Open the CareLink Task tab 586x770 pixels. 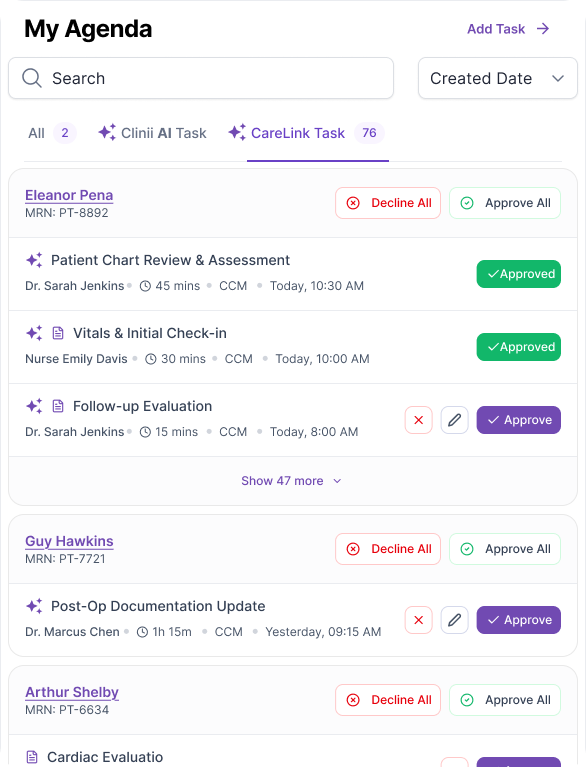tap(307, 133)
